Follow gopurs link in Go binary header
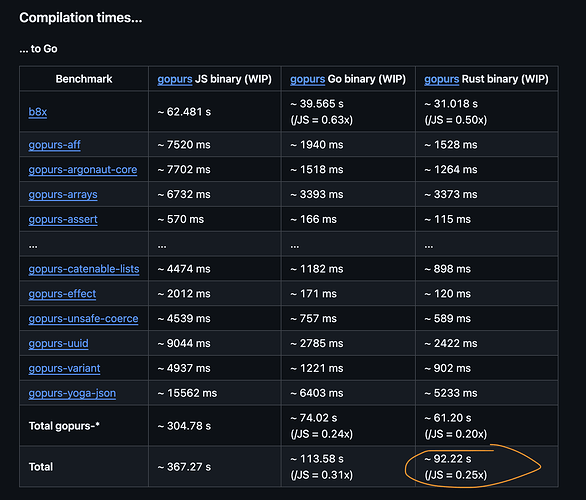 (308, 79)
